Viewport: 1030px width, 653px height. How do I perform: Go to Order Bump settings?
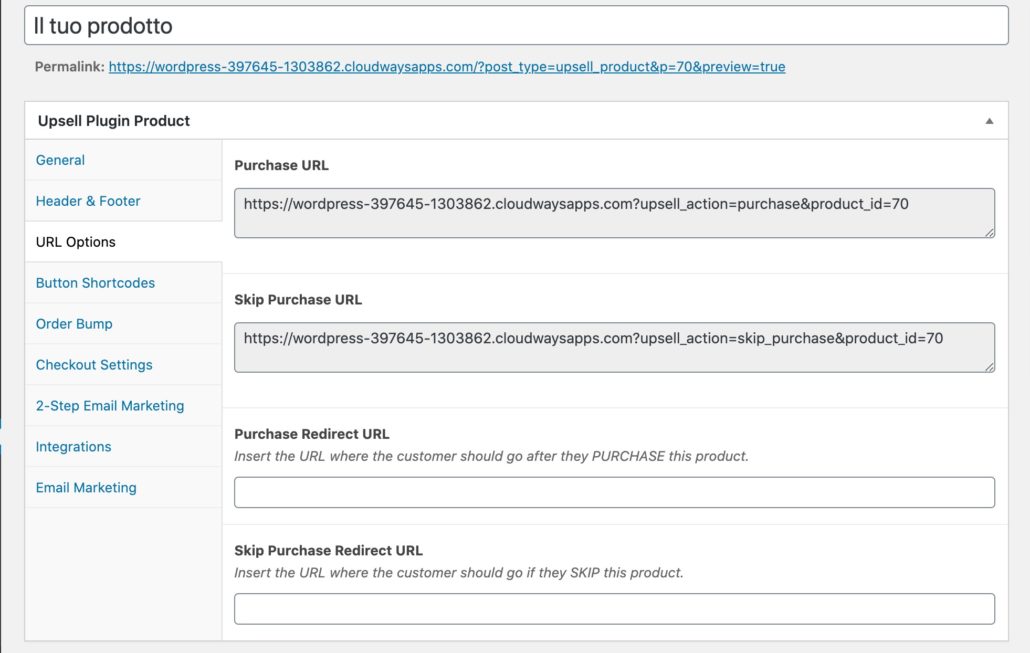(74, 324)
